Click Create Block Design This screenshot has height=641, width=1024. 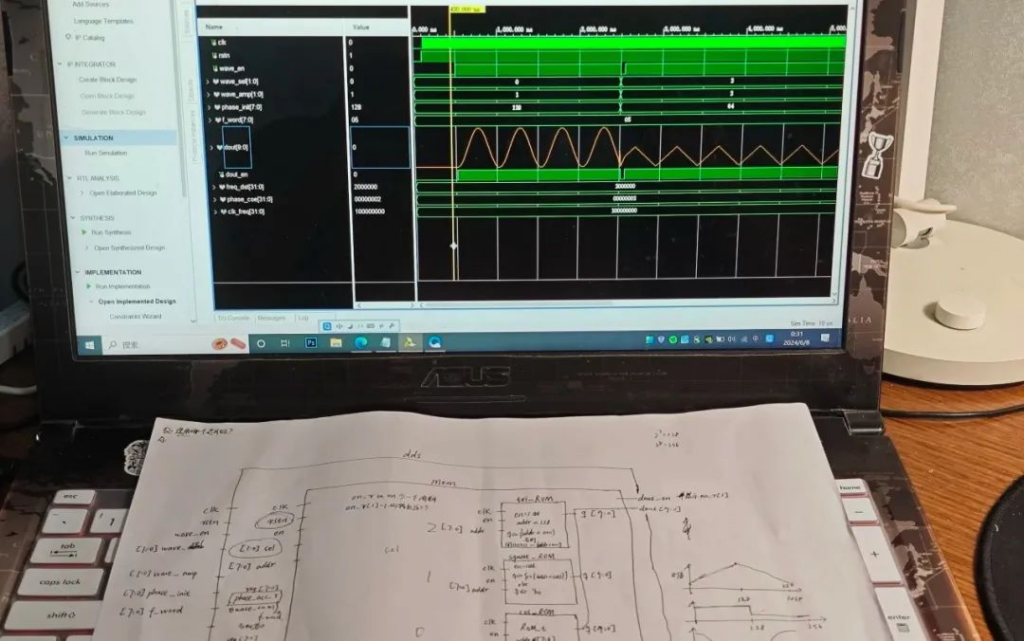[108, 79]
